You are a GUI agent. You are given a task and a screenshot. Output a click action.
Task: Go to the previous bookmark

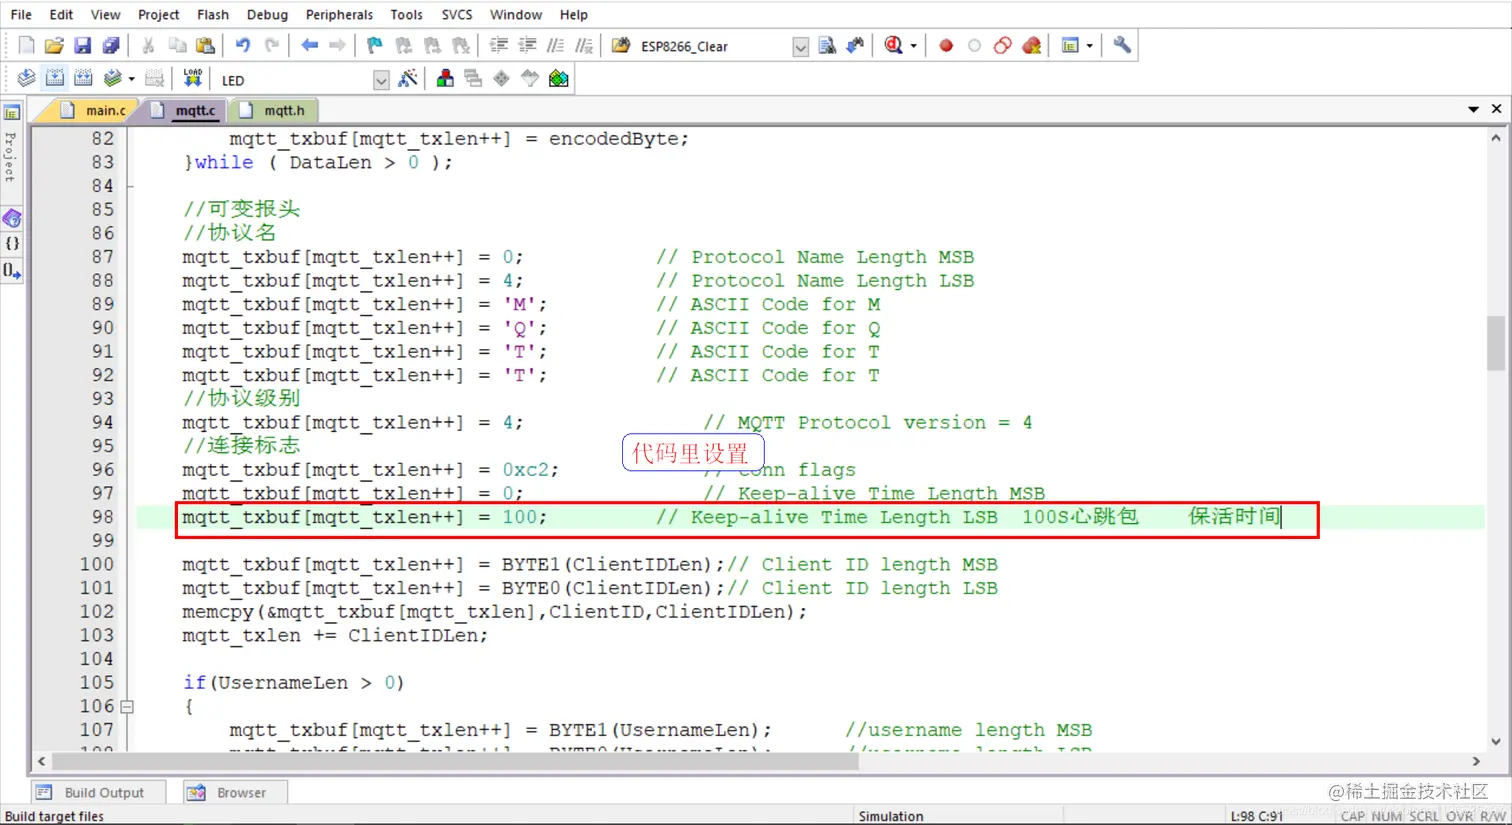click(x=403, y=46)
